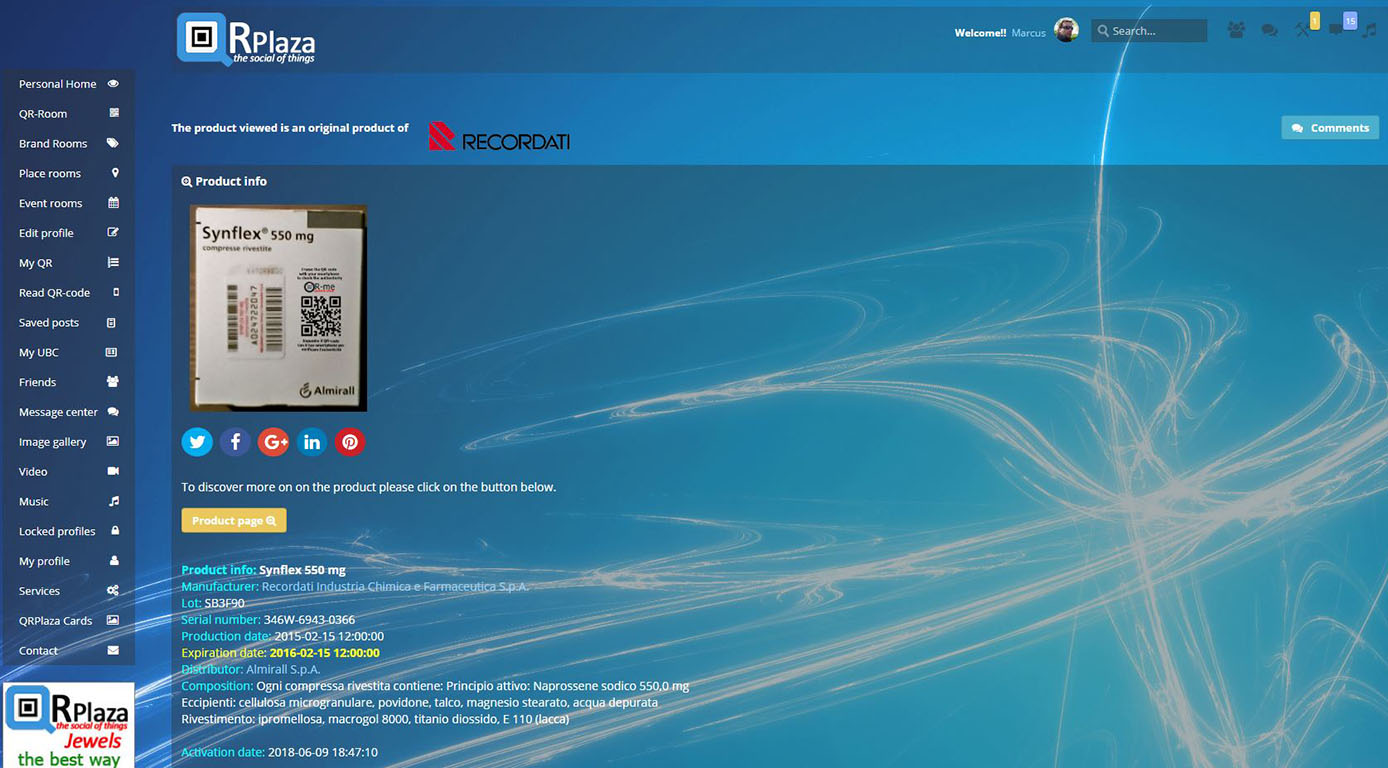1388x768 pixels.
Task: Open messages icon with 15 badge
Action: pos(1337,29)
